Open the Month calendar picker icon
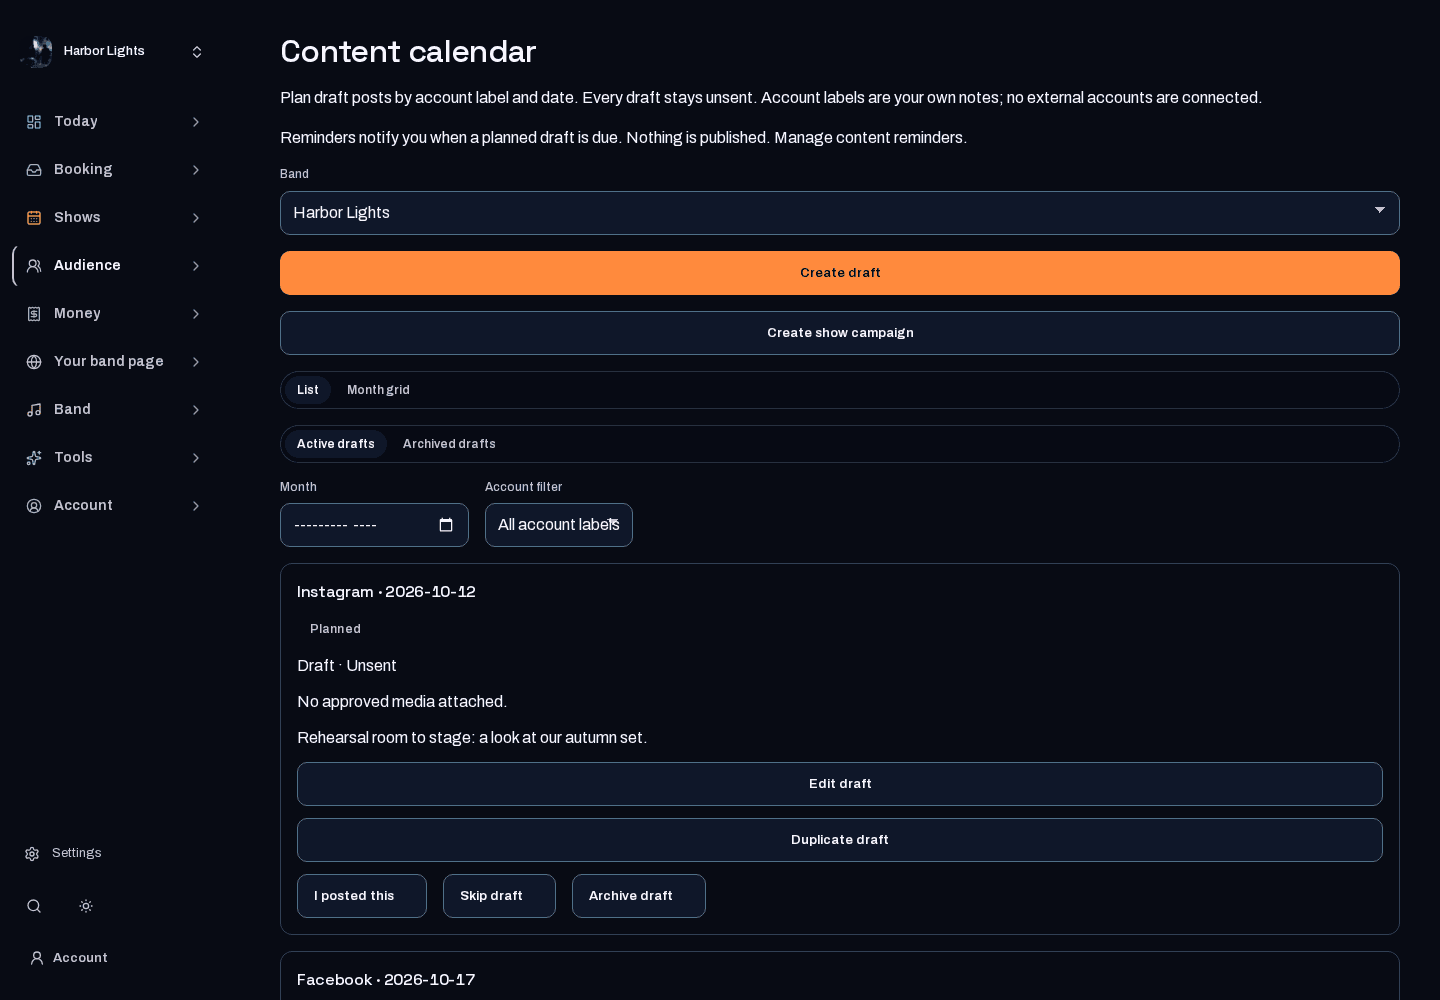Screen dimensions: 1440x1000 tap(446, 525)
